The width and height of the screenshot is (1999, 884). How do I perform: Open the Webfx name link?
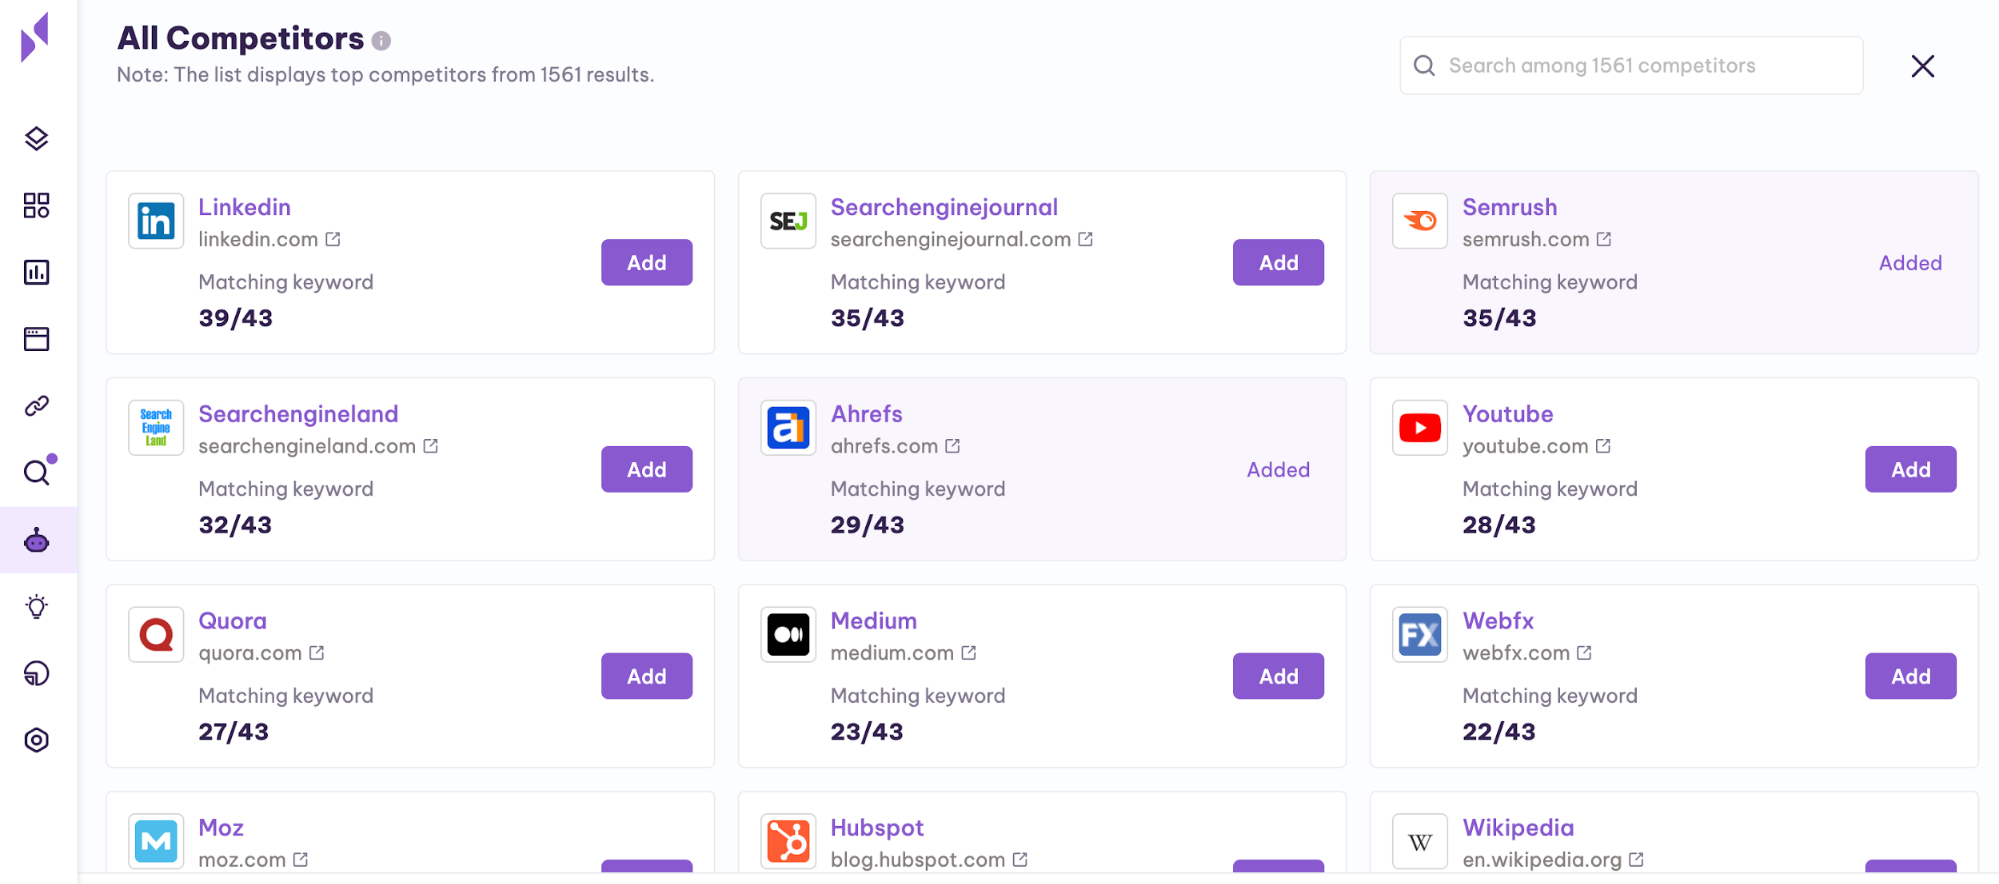tap(1498, 621)
